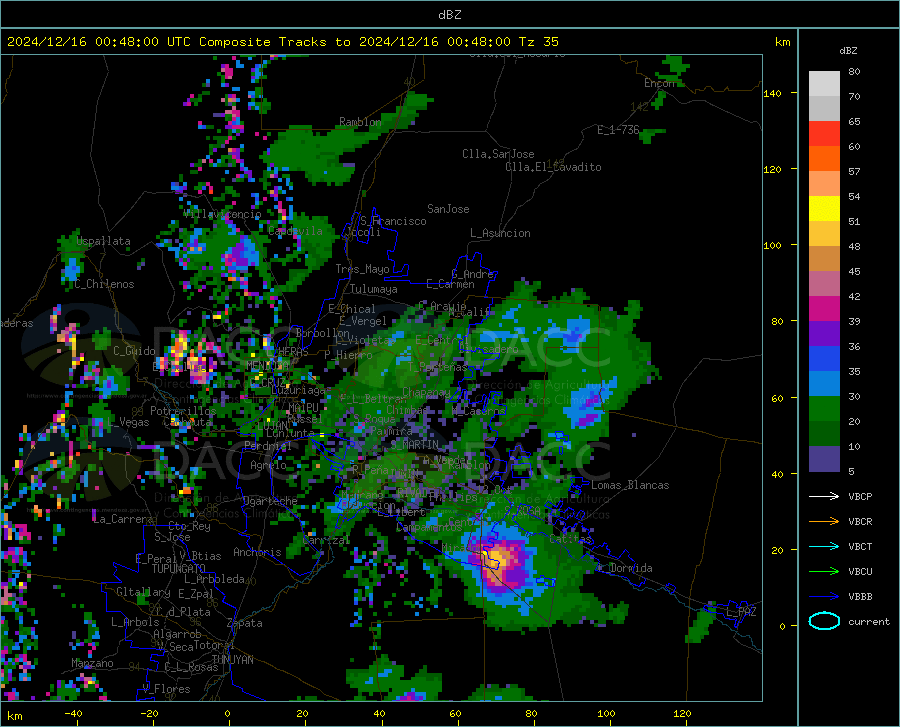Click the '2024/12/16 00:48:00 UTC Composite Tracks' header
The width and height of the screenshot is (900, 727).
(x=166, y=42)
